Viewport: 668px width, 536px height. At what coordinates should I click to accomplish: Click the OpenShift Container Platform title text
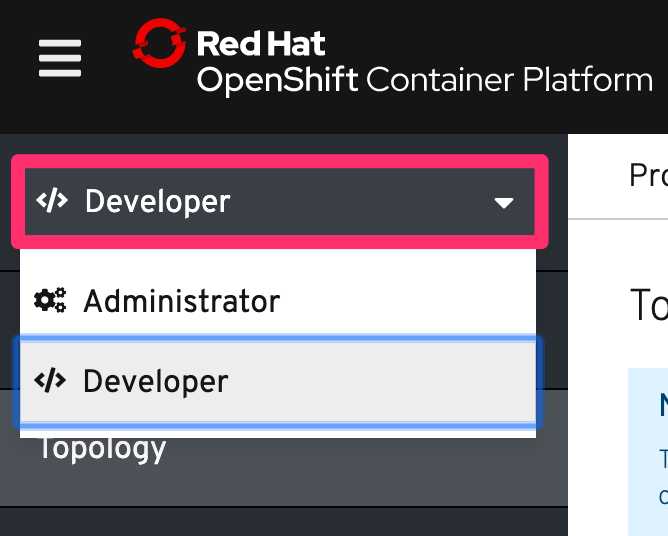[424, 80]
